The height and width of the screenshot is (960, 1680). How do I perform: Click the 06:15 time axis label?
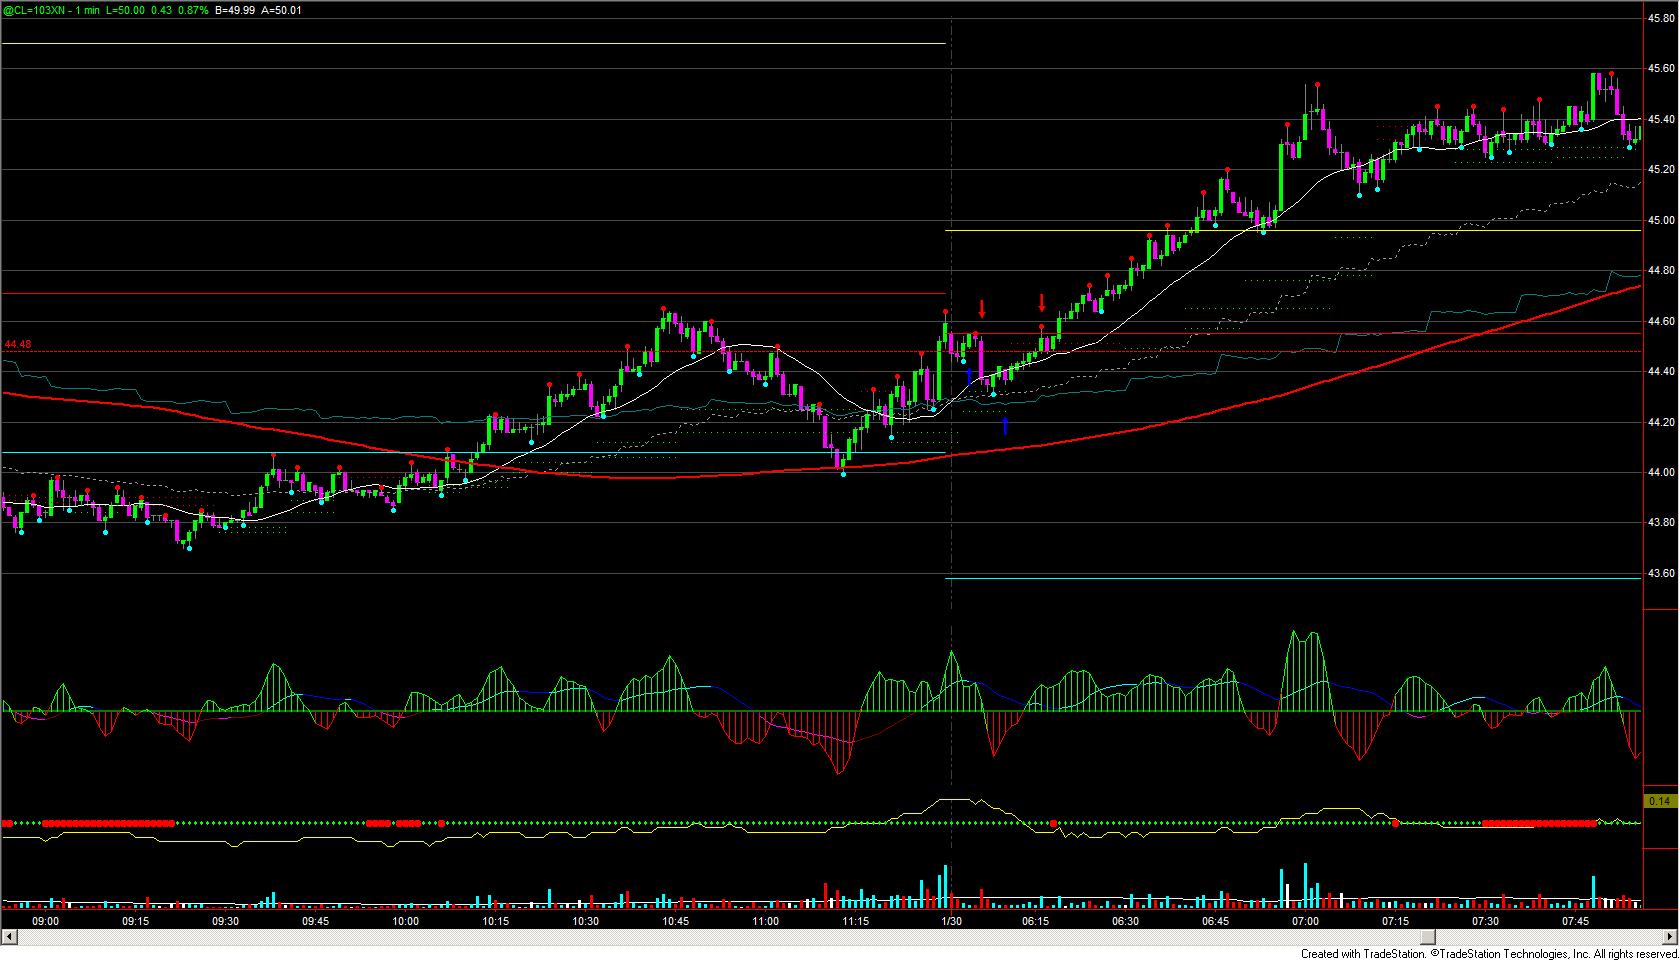click(x=1036, y=921)
